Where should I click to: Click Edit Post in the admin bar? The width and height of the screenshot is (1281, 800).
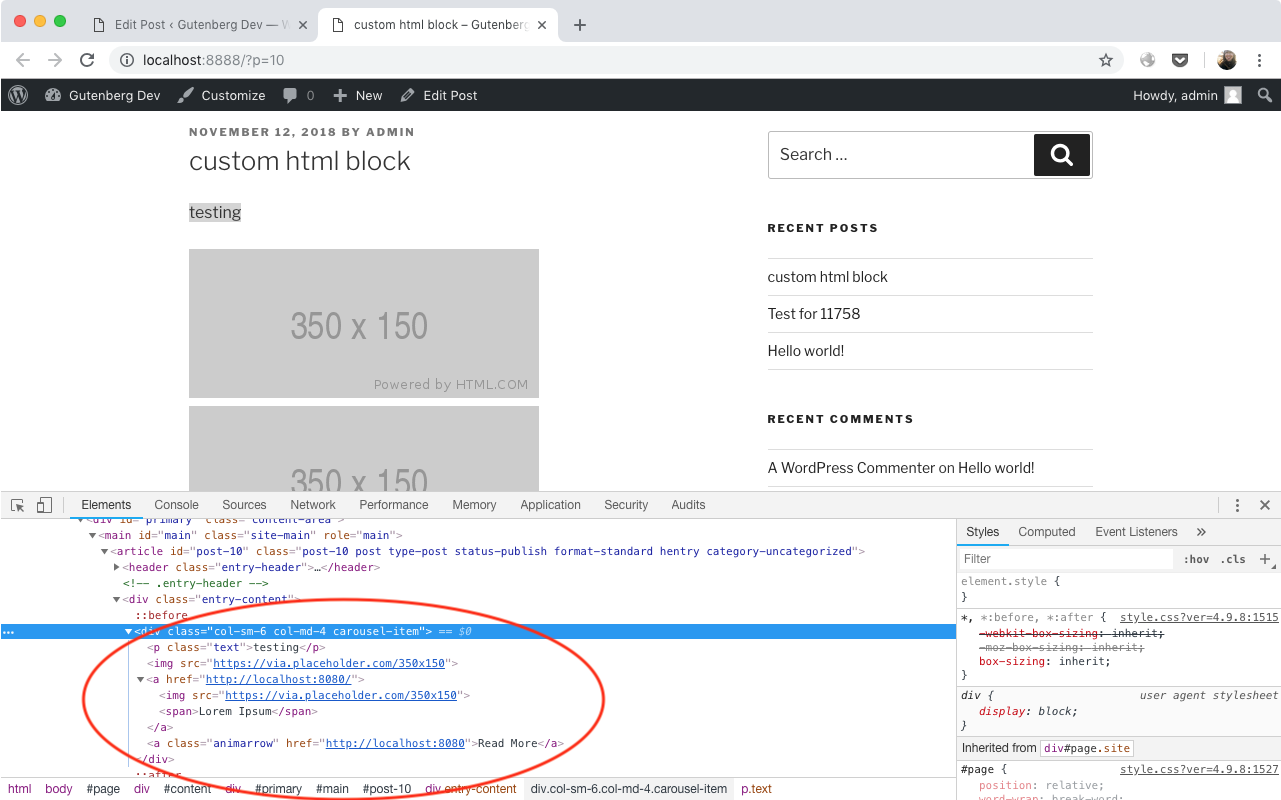coord(439,95)
